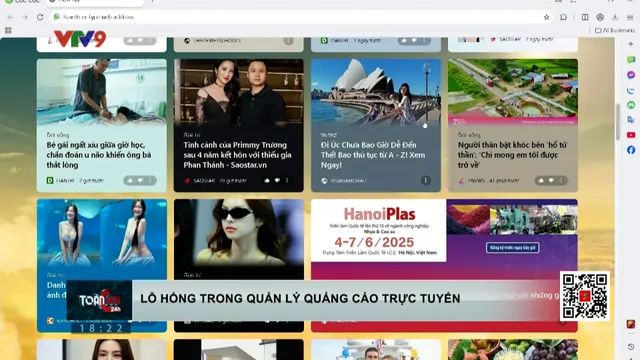This screenshot has height=360, width=640.
Task: Open the aerial village photo thumbnail
Action: tap(513, 91)
